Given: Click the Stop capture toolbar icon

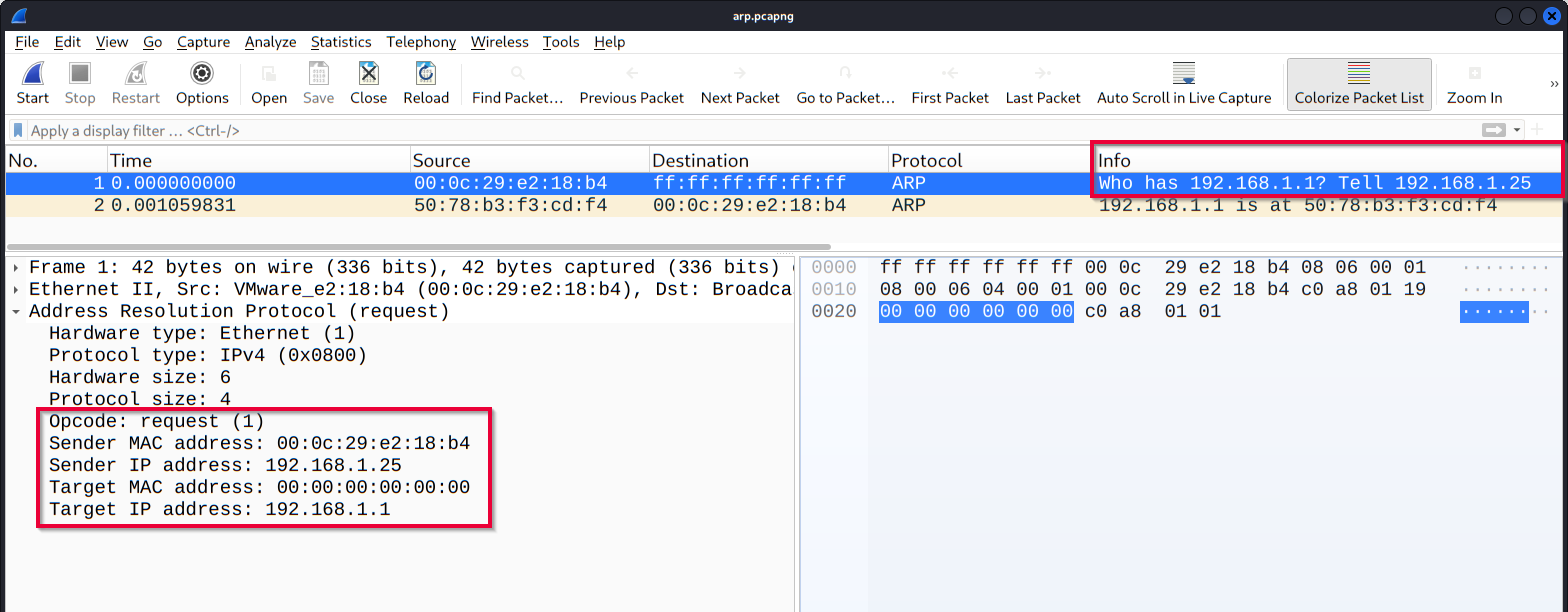Looking at the screenshot, I should coord(80,74).
